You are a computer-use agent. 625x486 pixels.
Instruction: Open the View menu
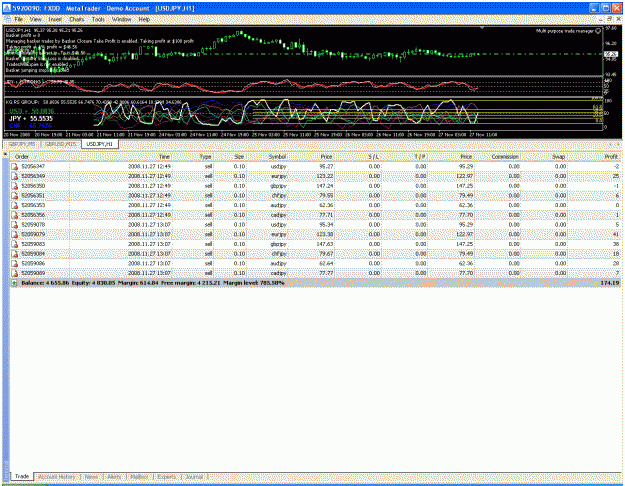point(35,19)
